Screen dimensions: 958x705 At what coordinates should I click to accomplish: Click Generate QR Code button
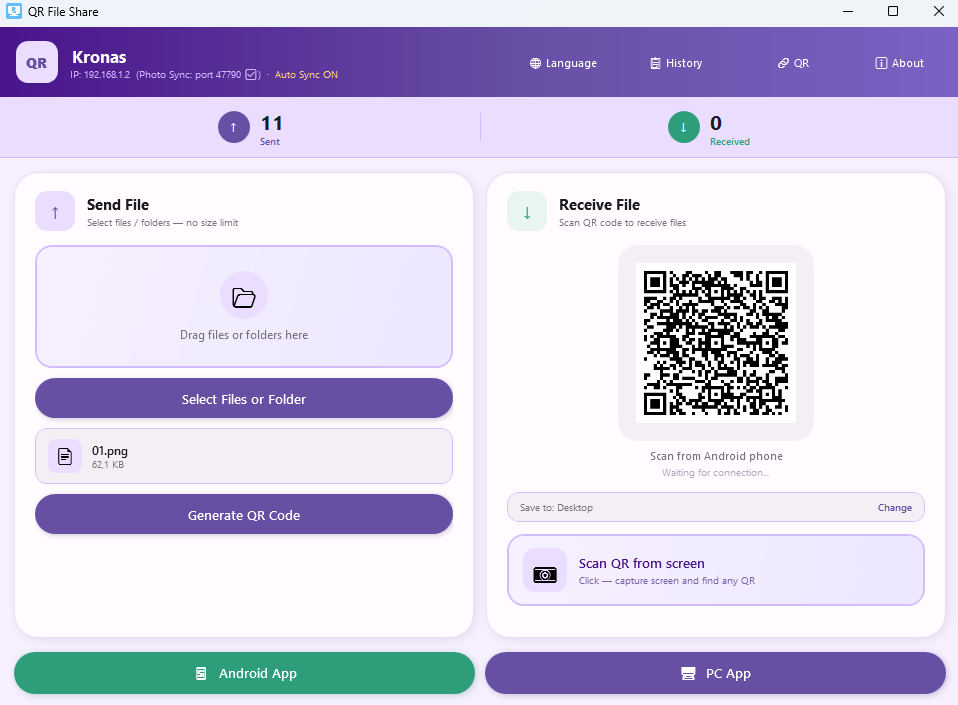tap(244, 514)
